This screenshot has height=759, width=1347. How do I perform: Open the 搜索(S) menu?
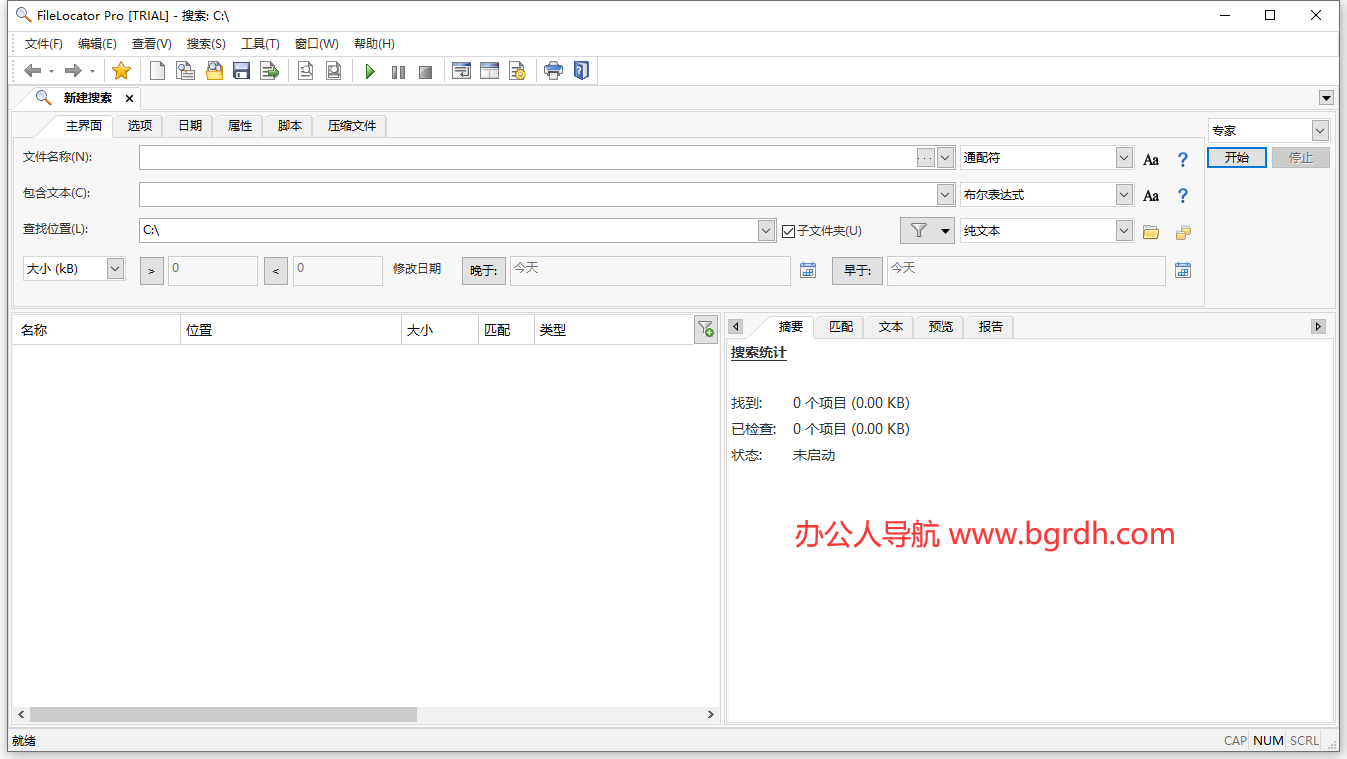pos(206,43)
